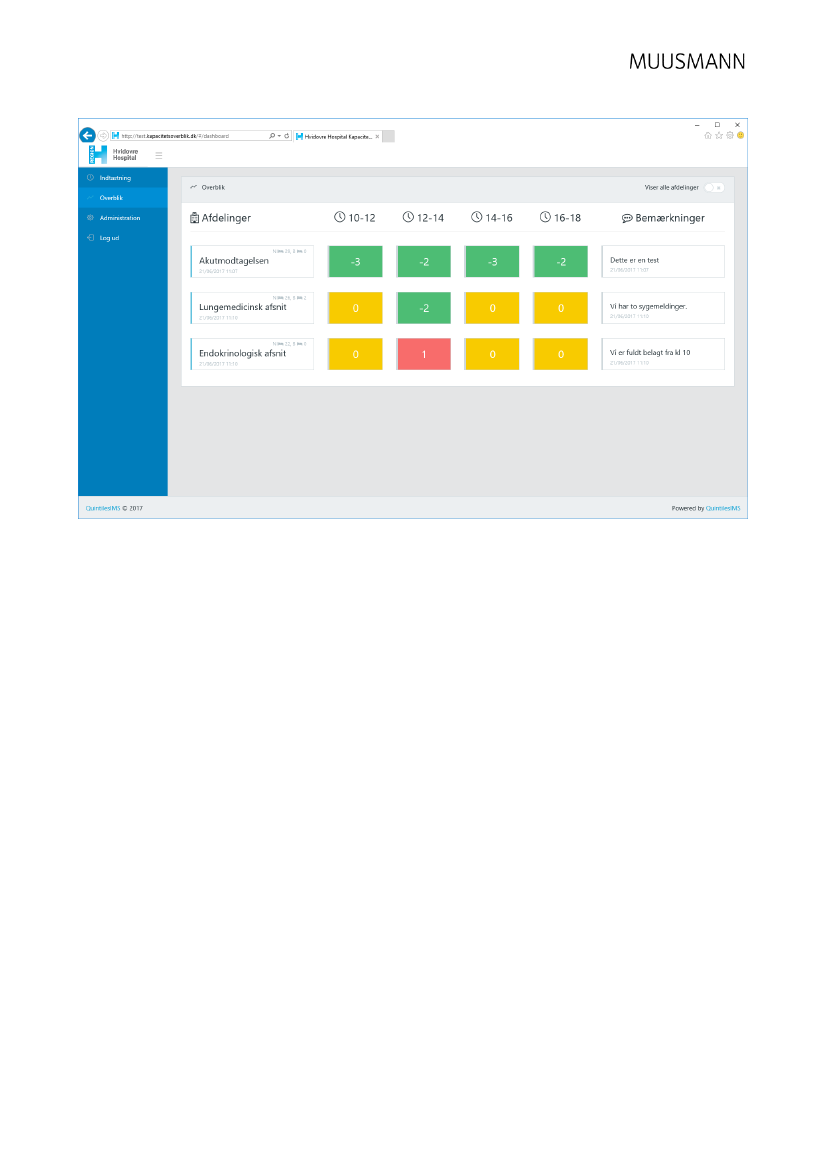Click the Overblik panel heading
Viewport: 827px width, 1169px height.
tap(213, 188)
